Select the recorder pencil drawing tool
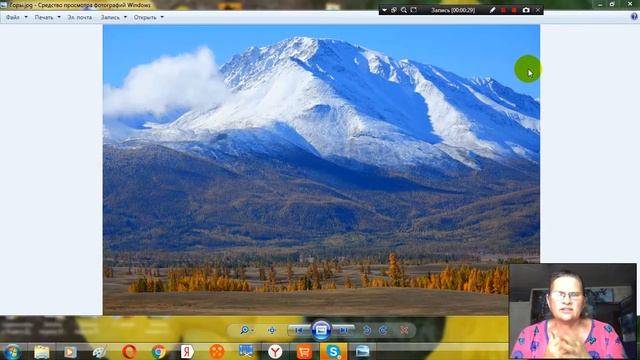 click(x=492, y=10)
